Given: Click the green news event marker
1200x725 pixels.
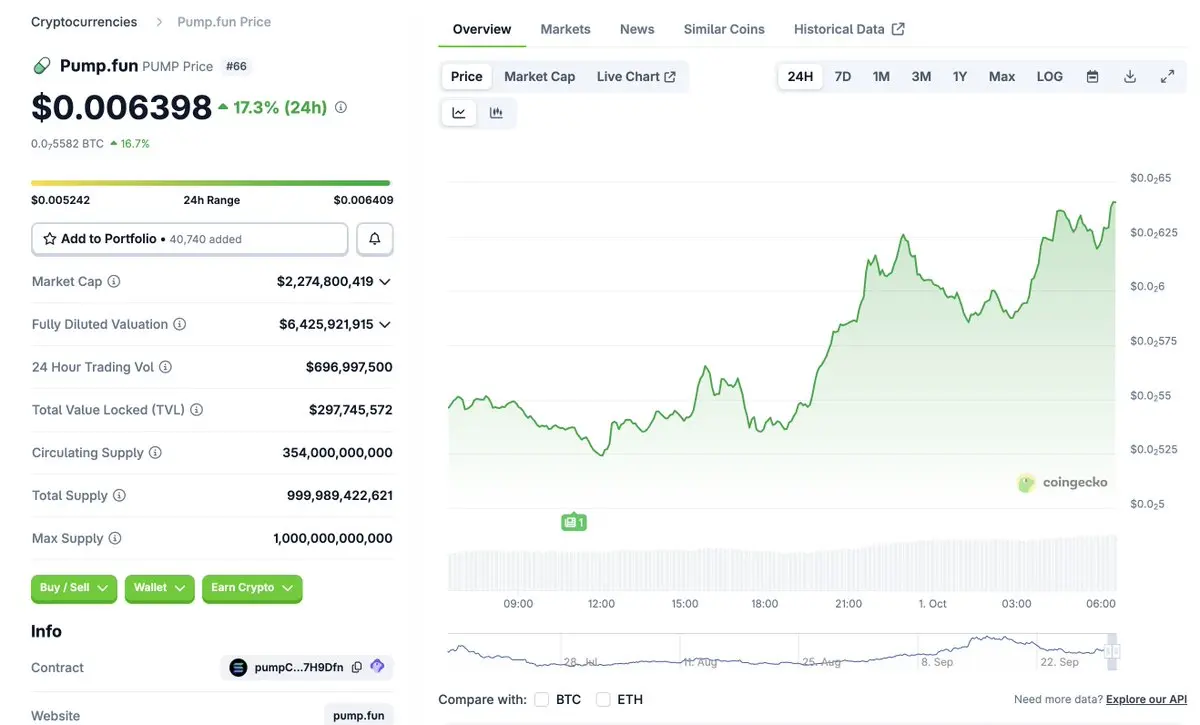Looking at the screenshot, I should click(x=574, y=522).
